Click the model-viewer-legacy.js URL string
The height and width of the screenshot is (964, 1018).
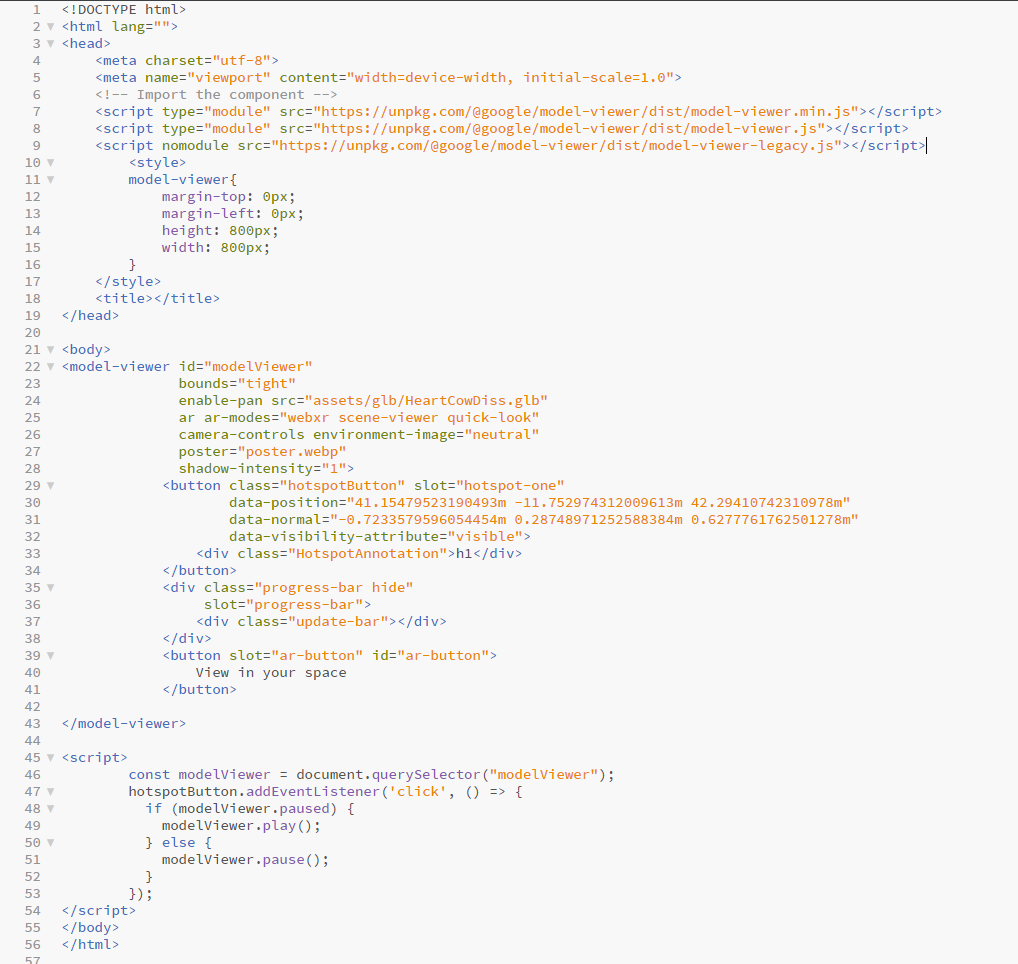click(x=557, y=145)
